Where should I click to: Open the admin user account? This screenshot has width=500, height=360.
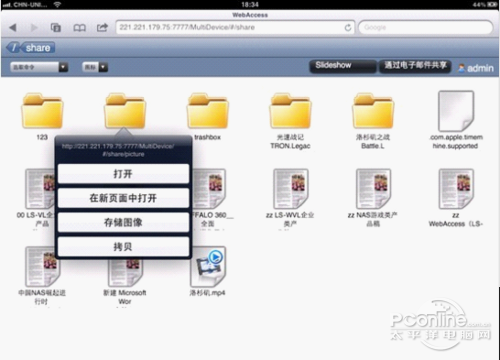click(x=476, y=68)
